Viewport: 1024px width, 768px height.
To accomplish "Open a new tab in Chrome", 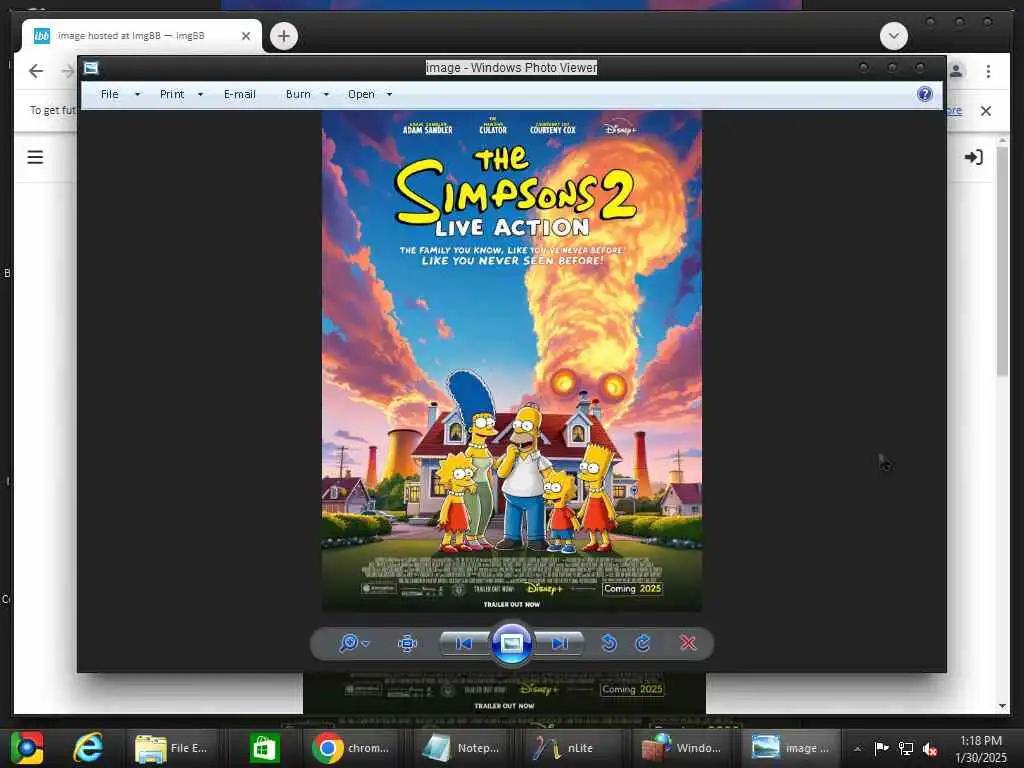I will point(283,36).
